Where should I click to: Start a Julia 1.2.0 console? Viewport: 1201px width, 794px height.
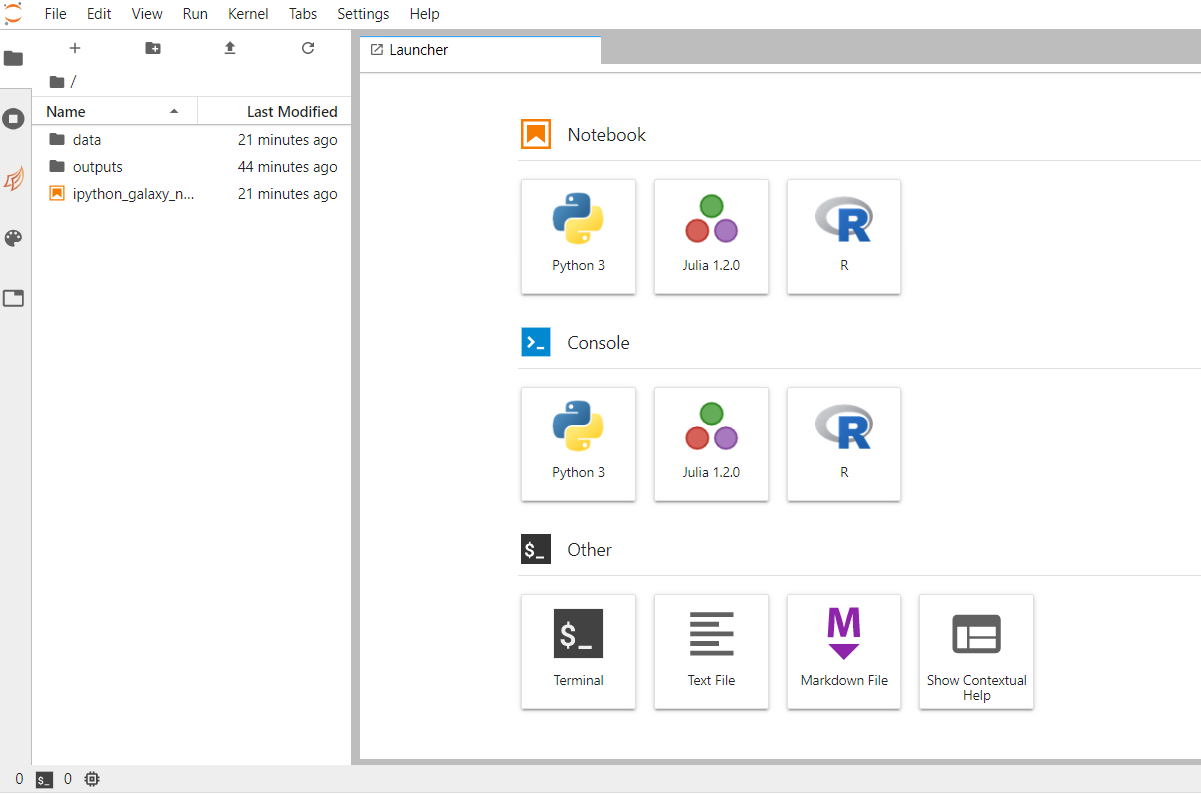point(711,444)
